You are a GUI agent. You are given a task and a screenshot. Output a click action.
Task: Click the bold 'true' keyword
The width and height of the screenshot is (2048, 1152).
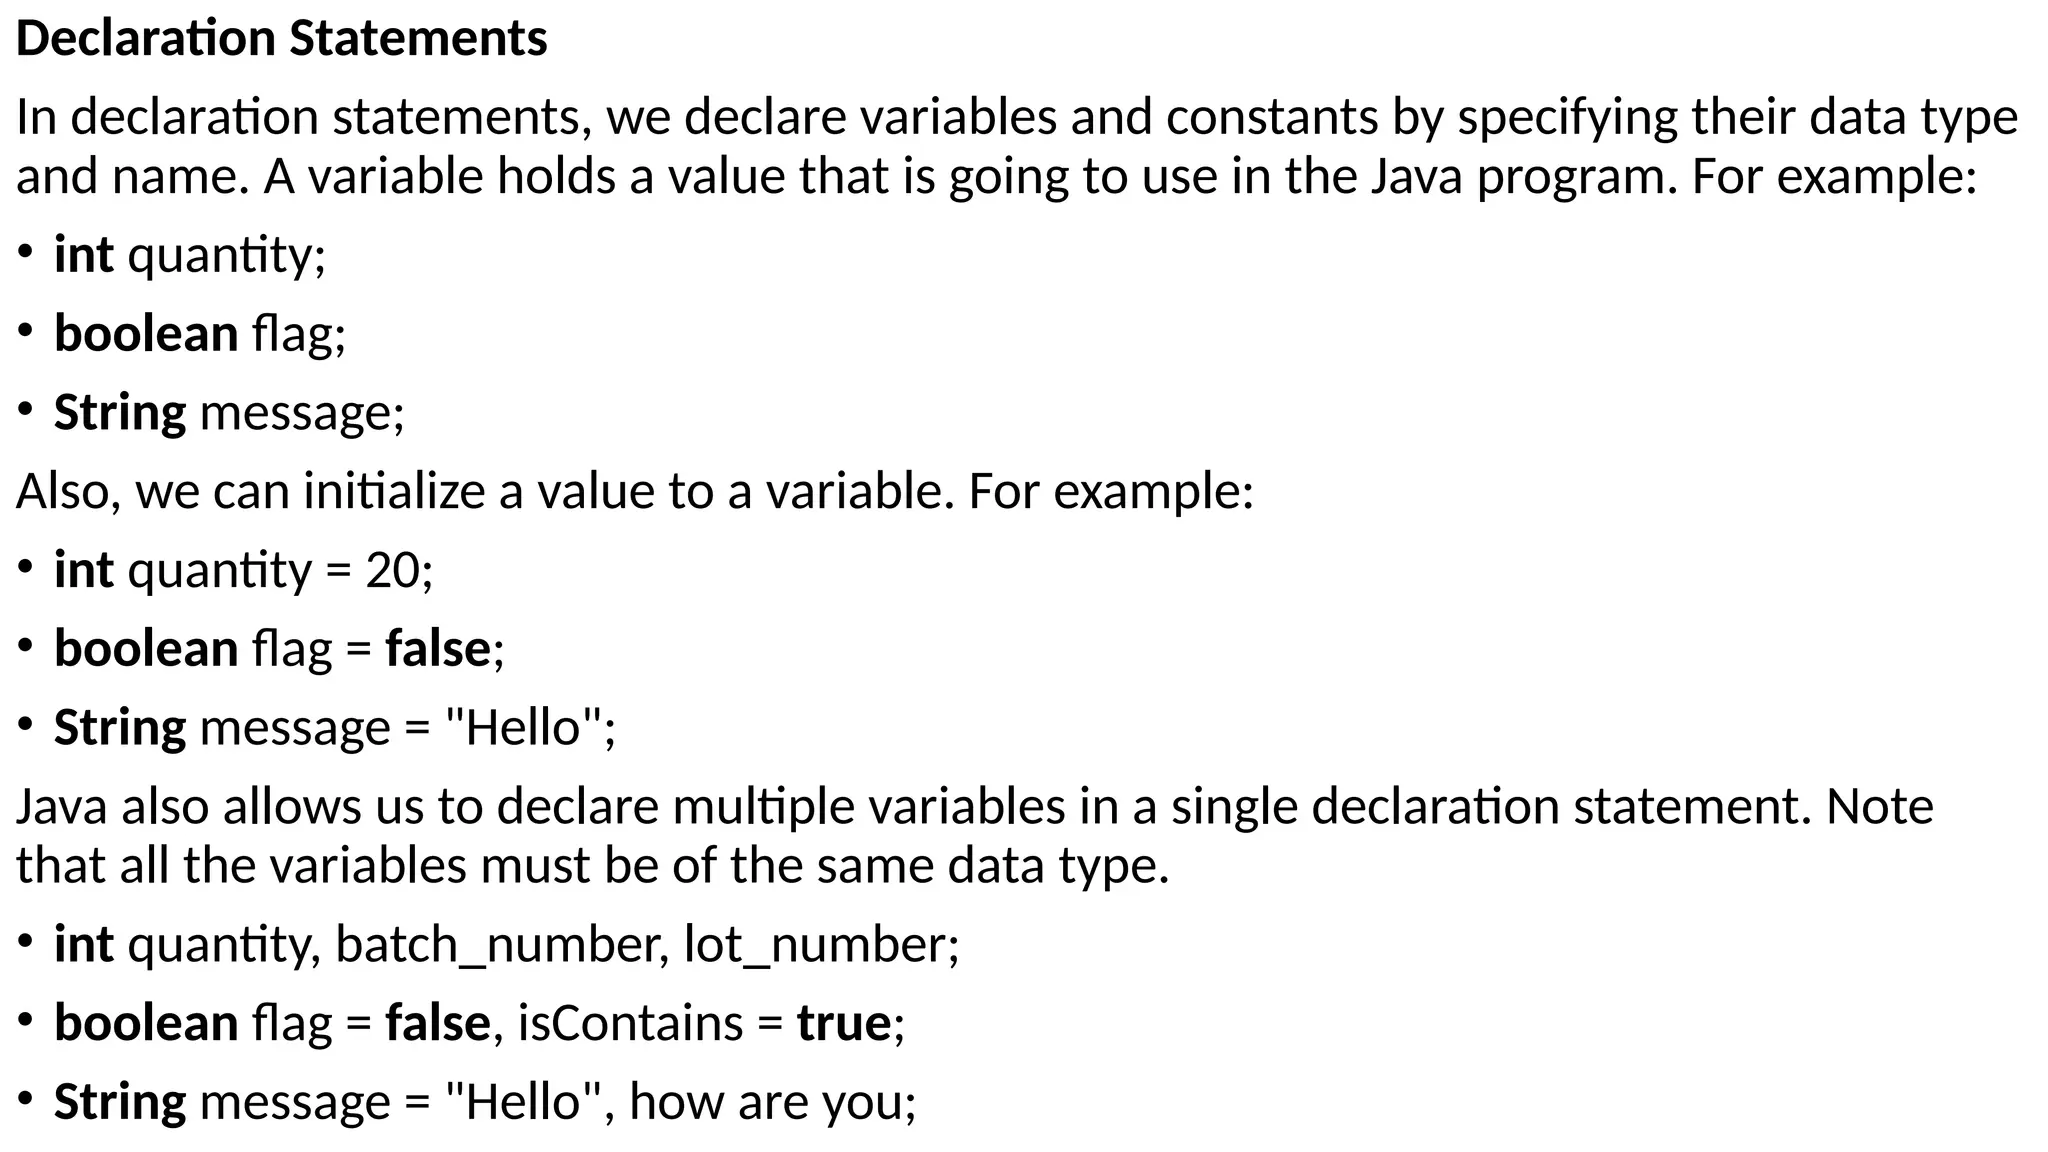844,1023
